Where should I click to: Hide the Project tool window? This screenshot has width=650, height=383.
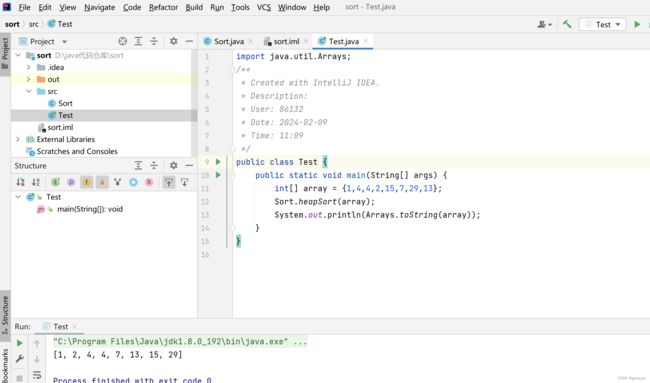(x=189, y=41)
